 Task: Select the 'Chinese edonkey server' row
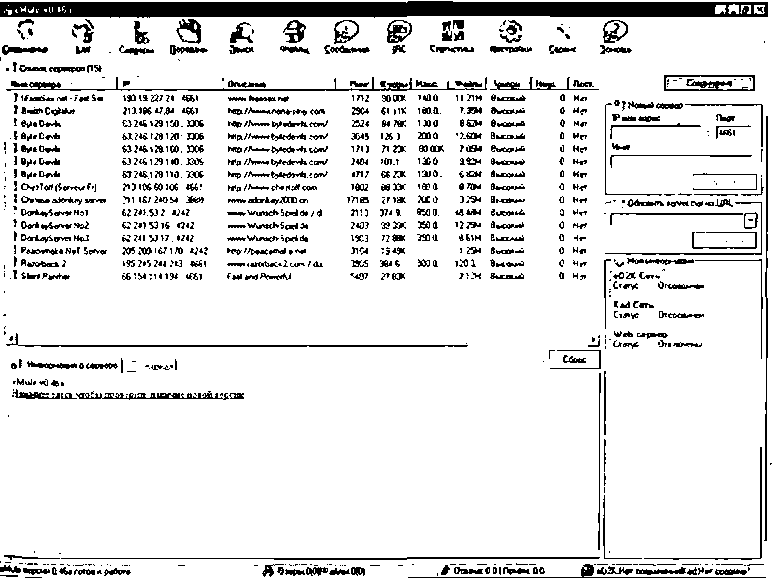[x=303, y=200]
